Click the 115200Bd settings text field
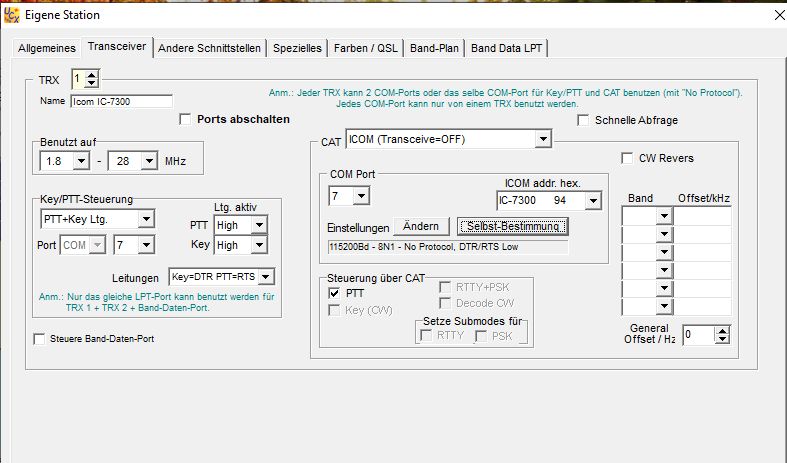 [448, 247]
